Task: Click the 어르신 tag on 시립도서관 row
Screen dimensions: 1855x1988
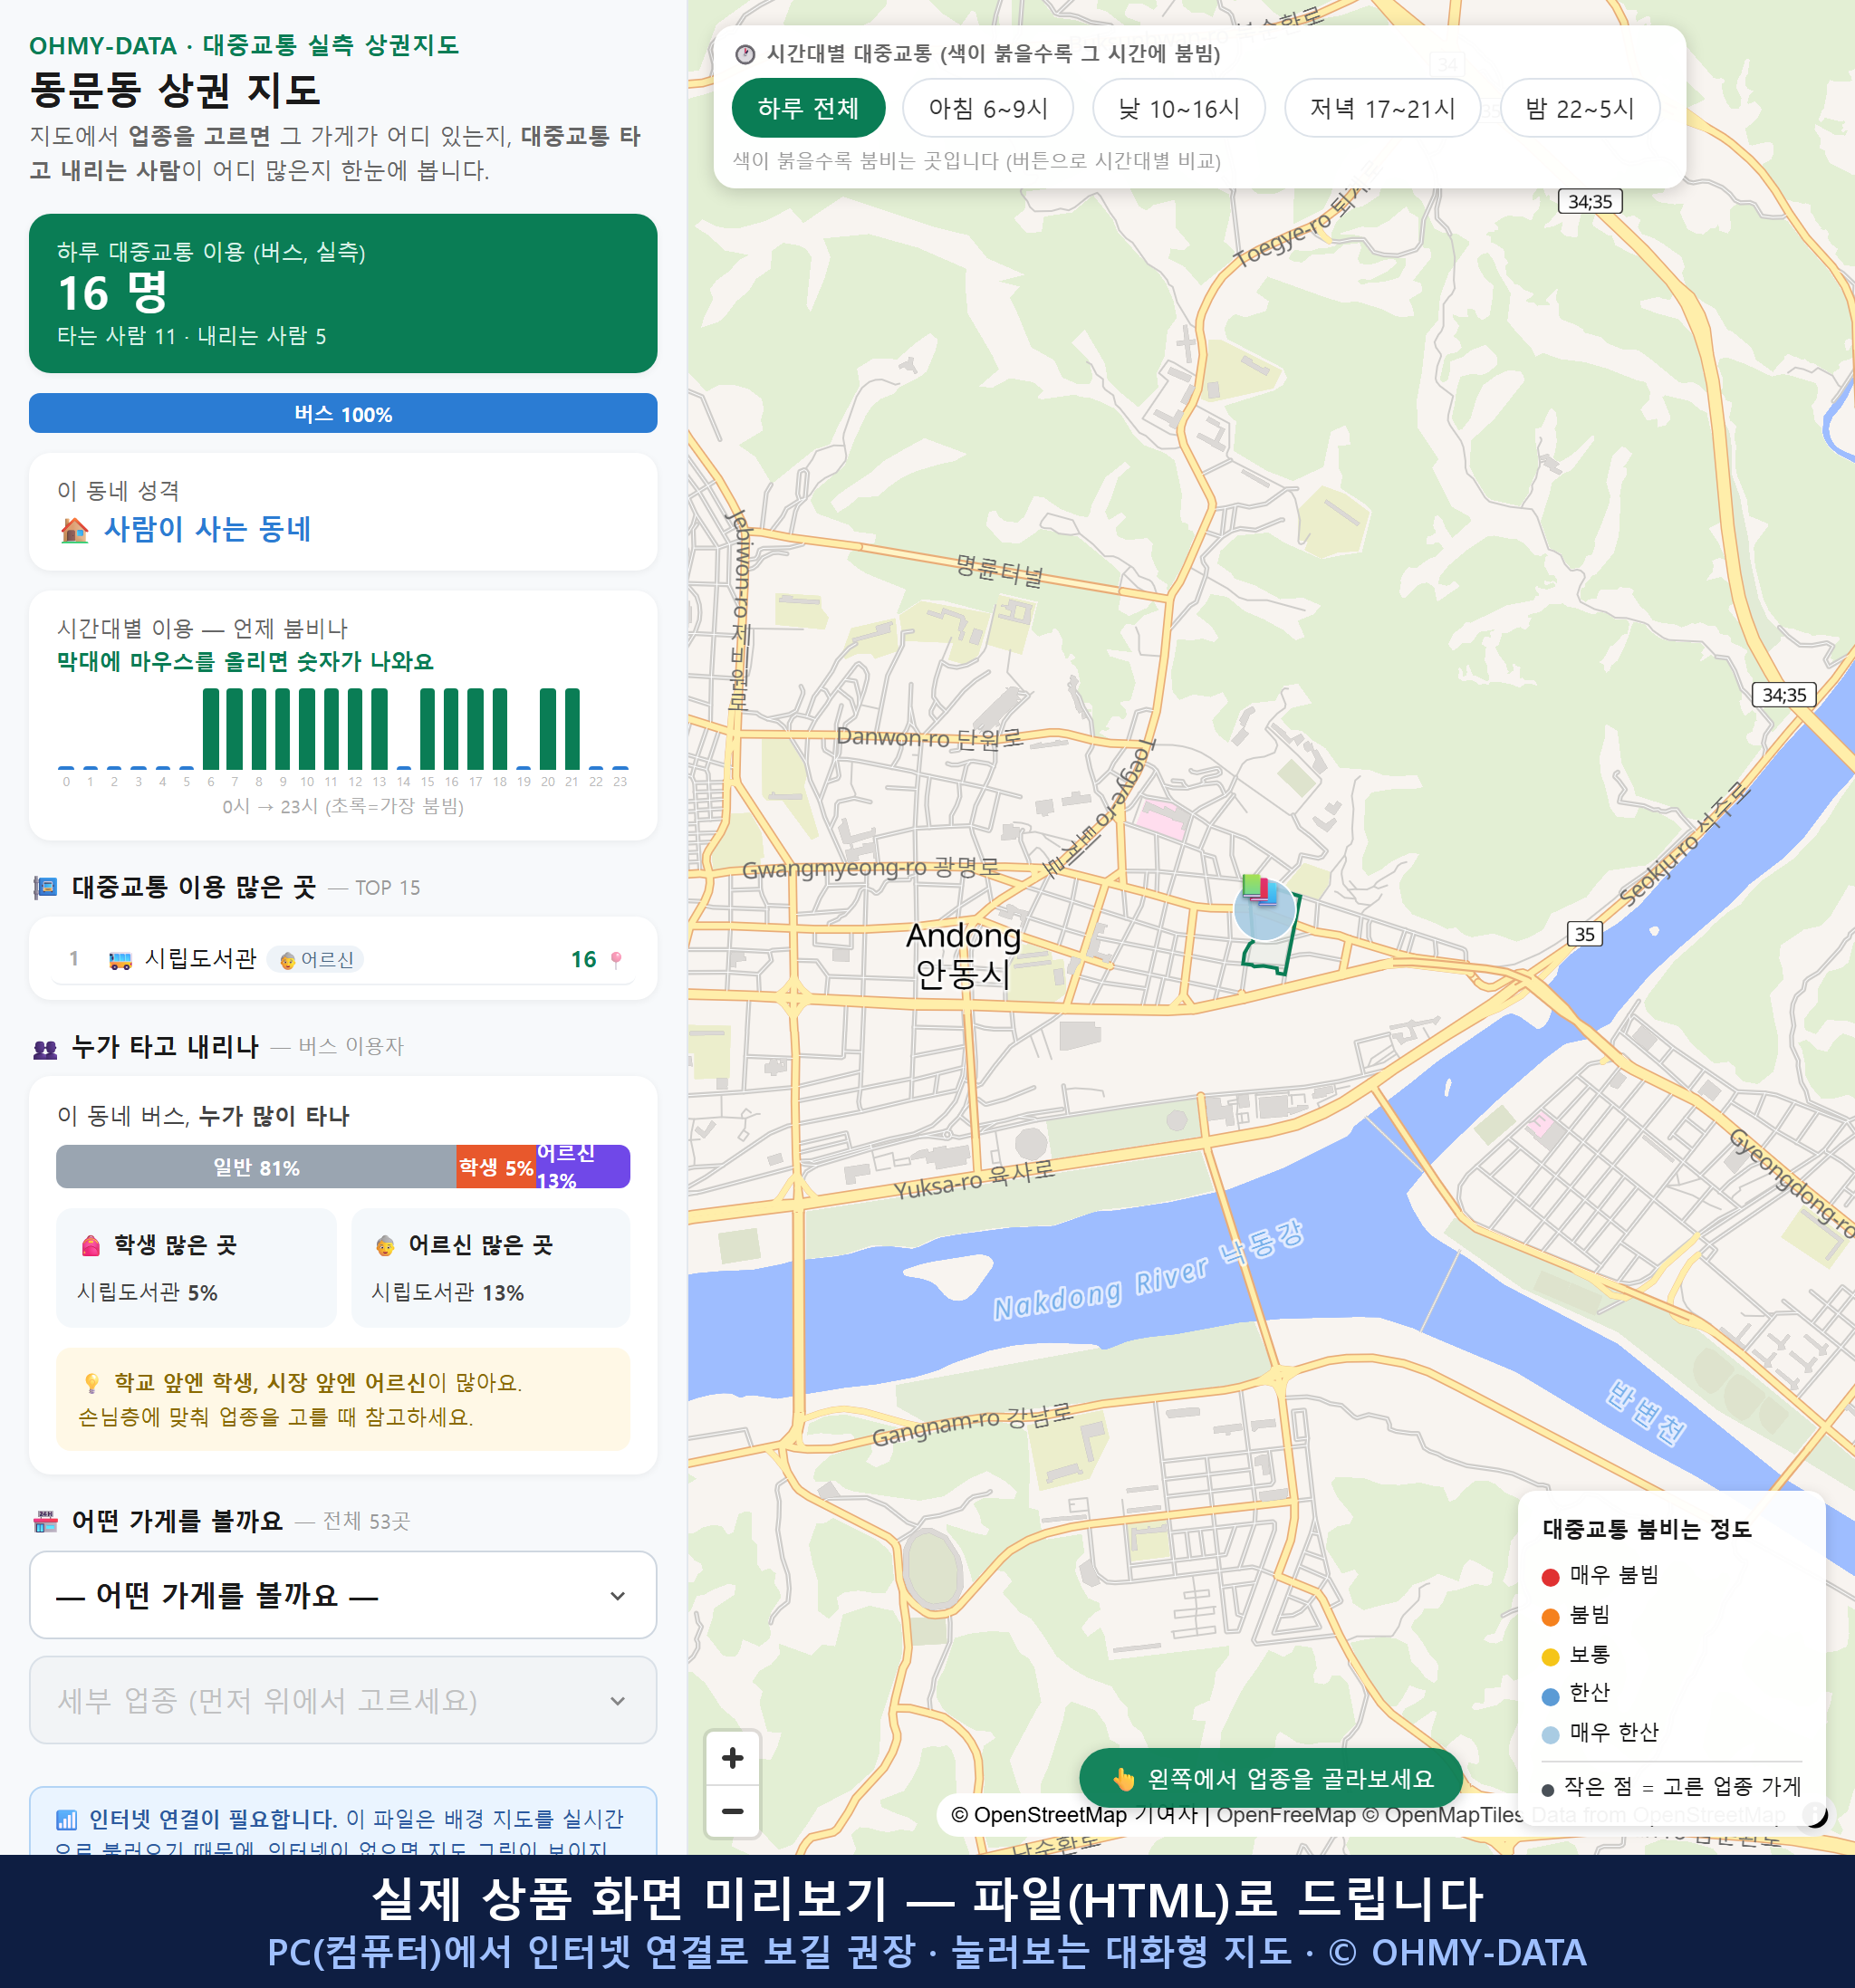Action: click(x=316, y=960)
